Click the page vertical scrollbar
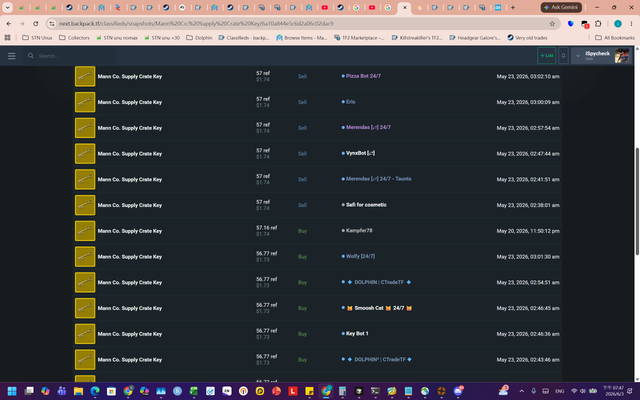The height and width of the screenshot is (400, 640). tap(637, 202)
